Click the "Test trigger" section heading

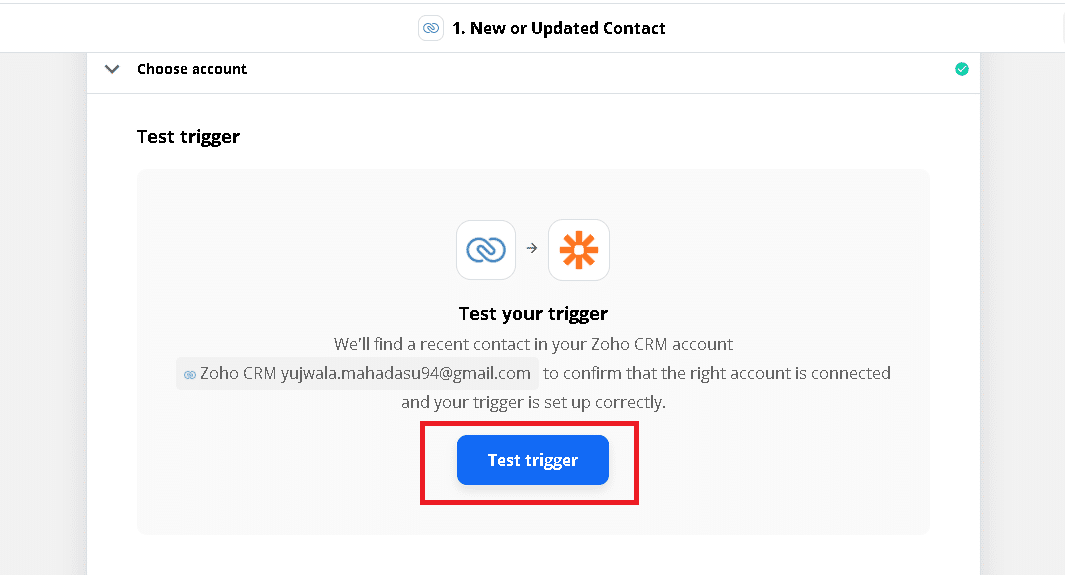[x=188, y=136]
